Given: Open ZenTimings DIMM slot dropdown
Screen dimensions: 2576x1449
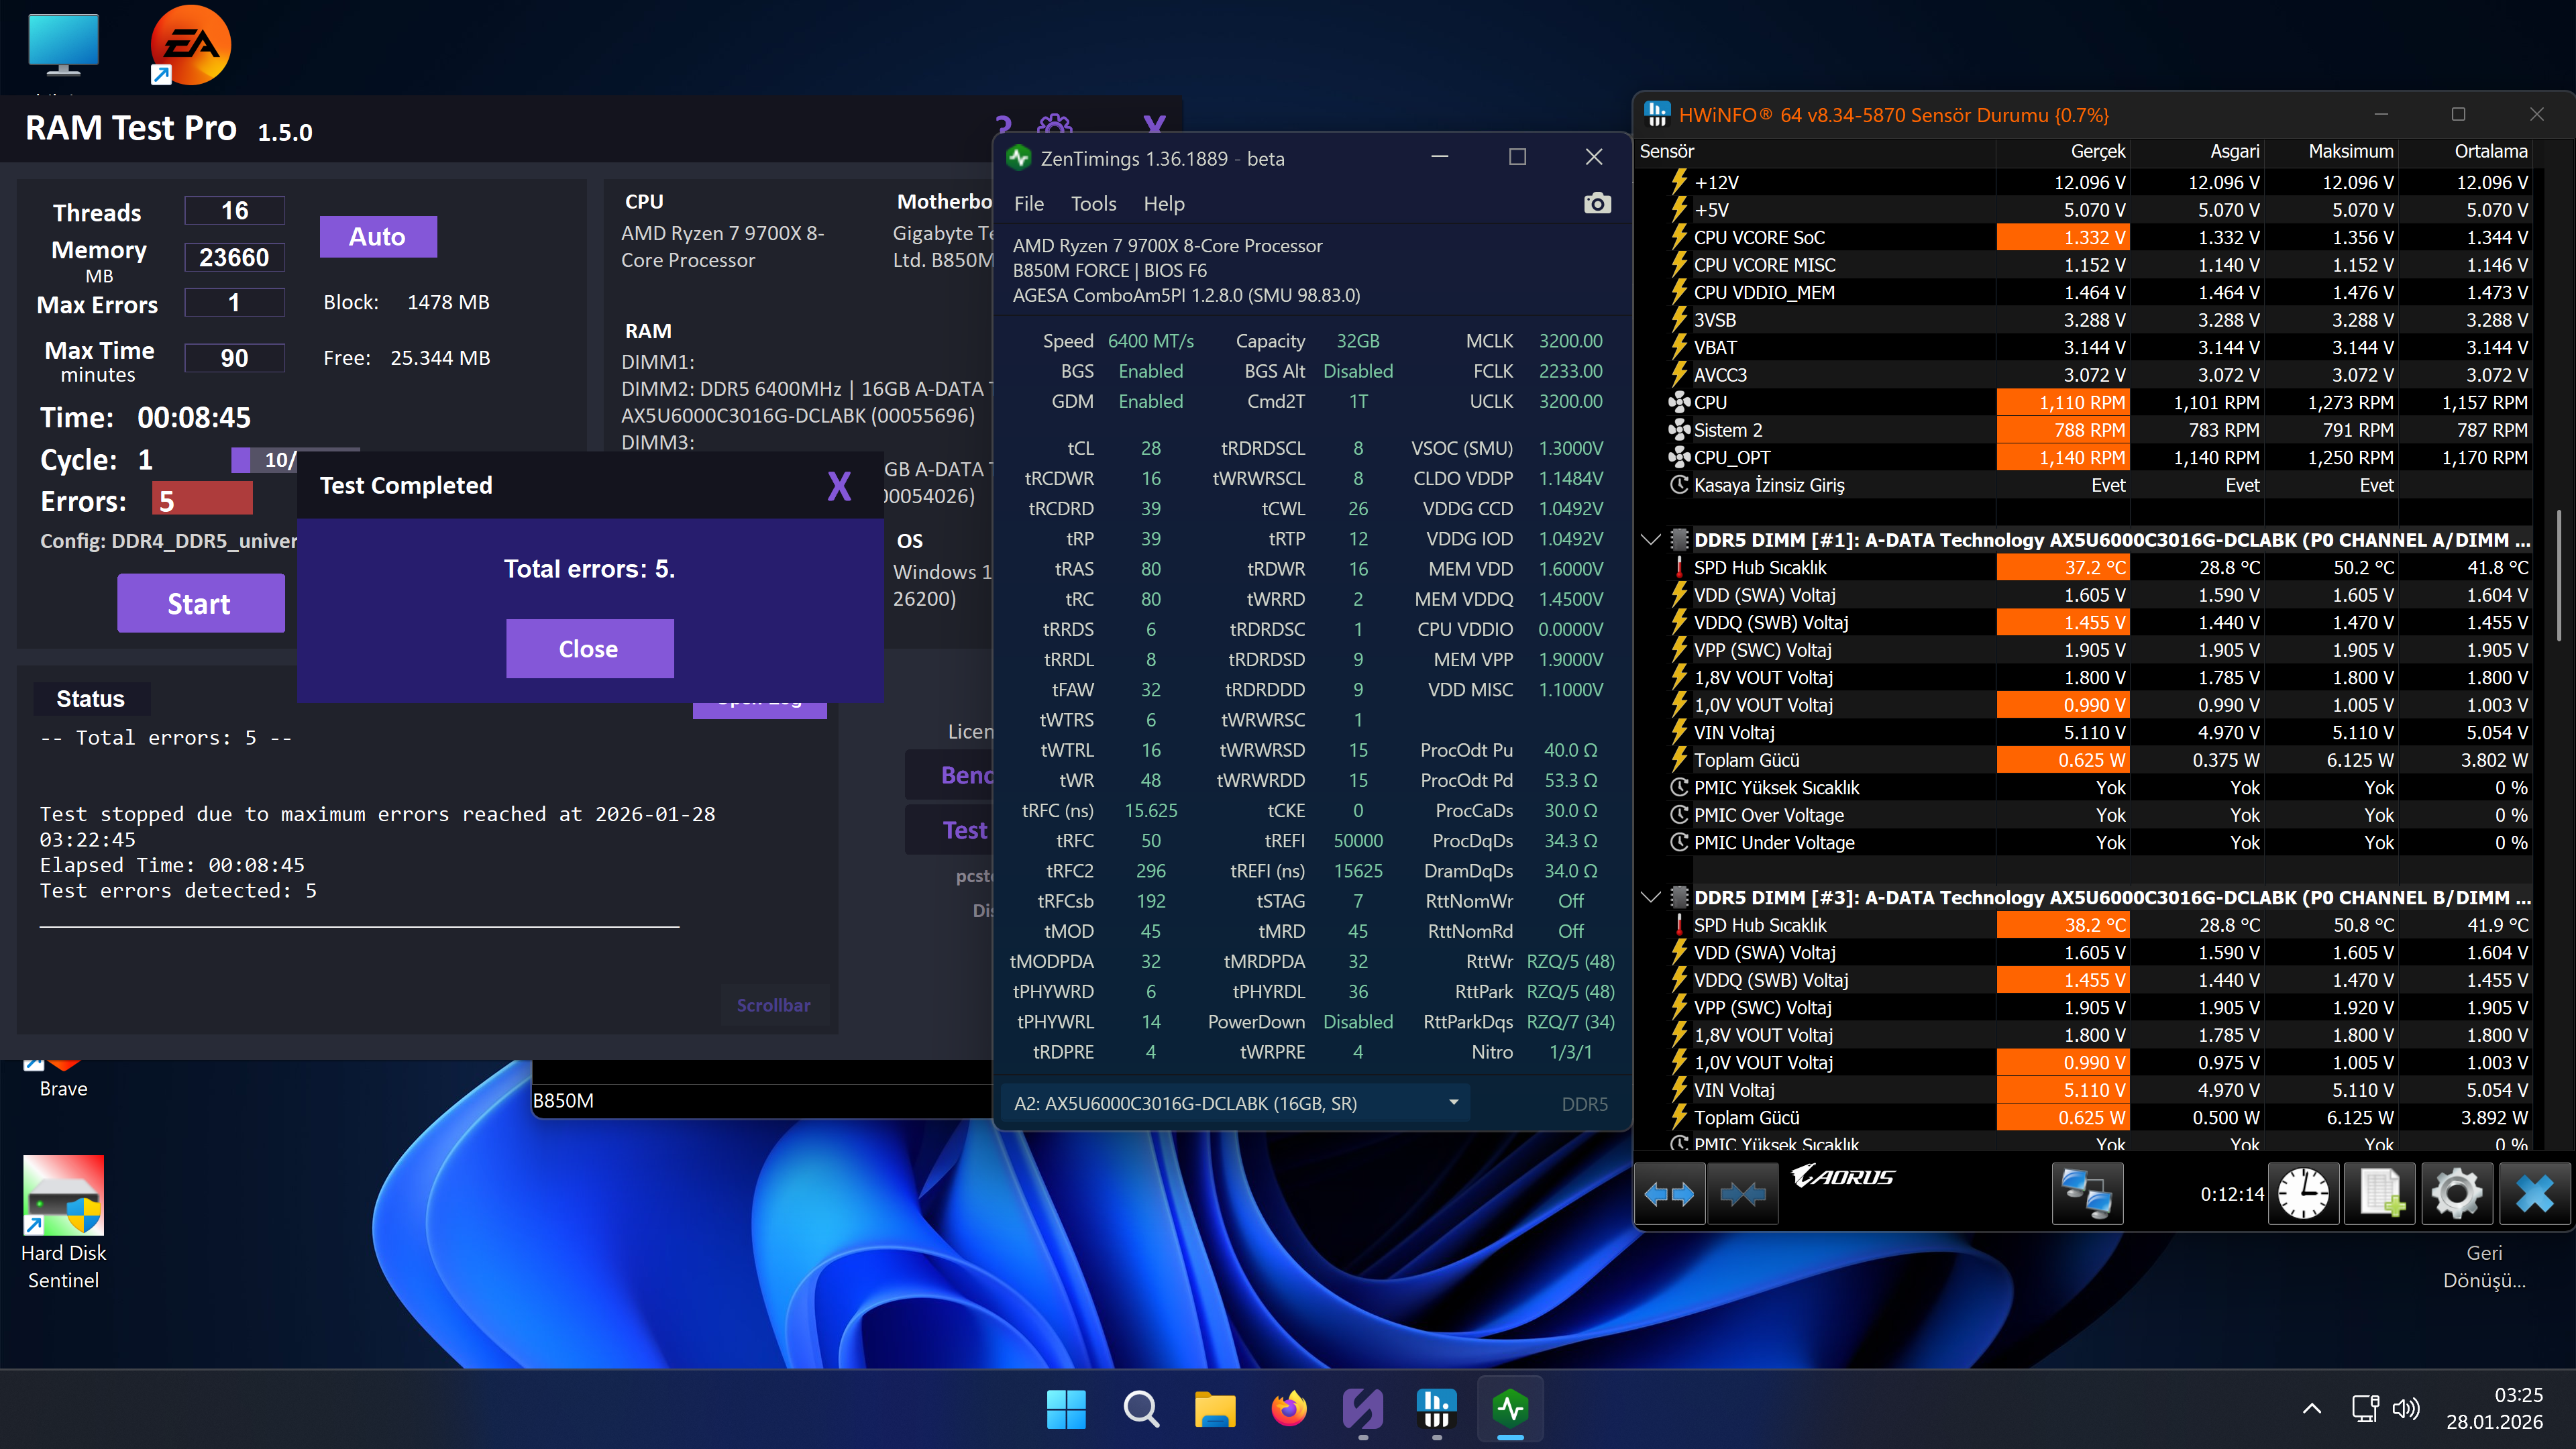Looking at the screenshot, I should click(x=1235, y=1104).
